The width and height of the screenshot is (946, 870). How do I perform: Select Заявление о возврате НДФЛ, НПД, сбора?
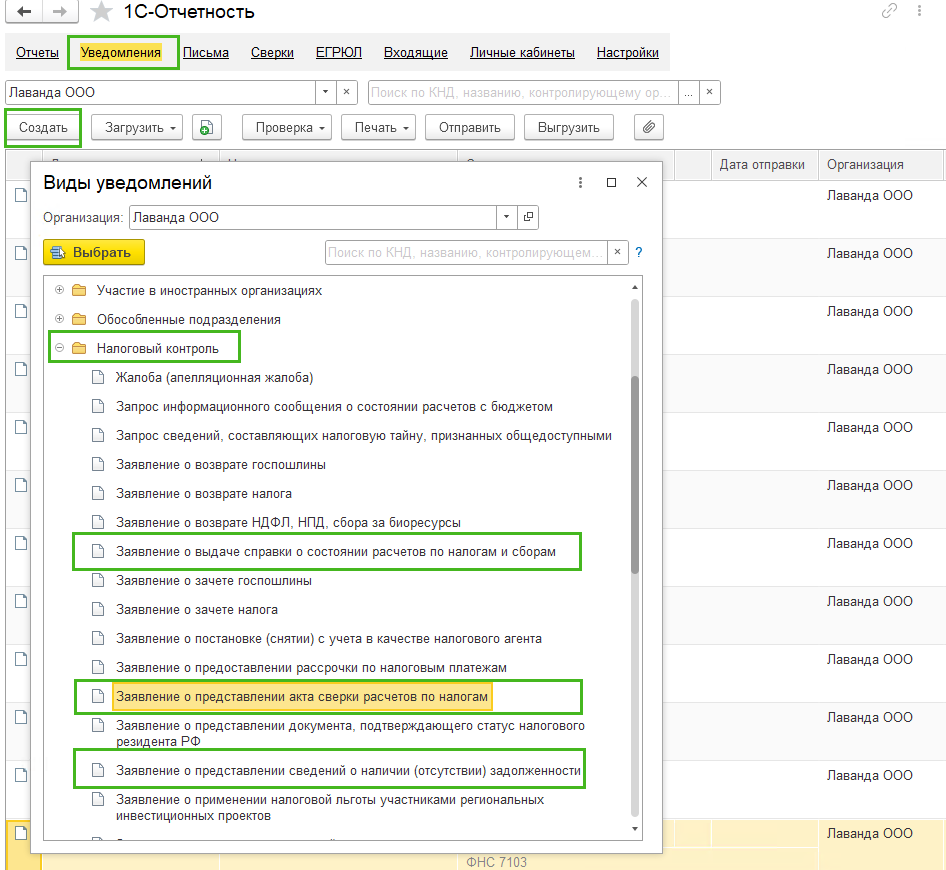click(288, 522)
